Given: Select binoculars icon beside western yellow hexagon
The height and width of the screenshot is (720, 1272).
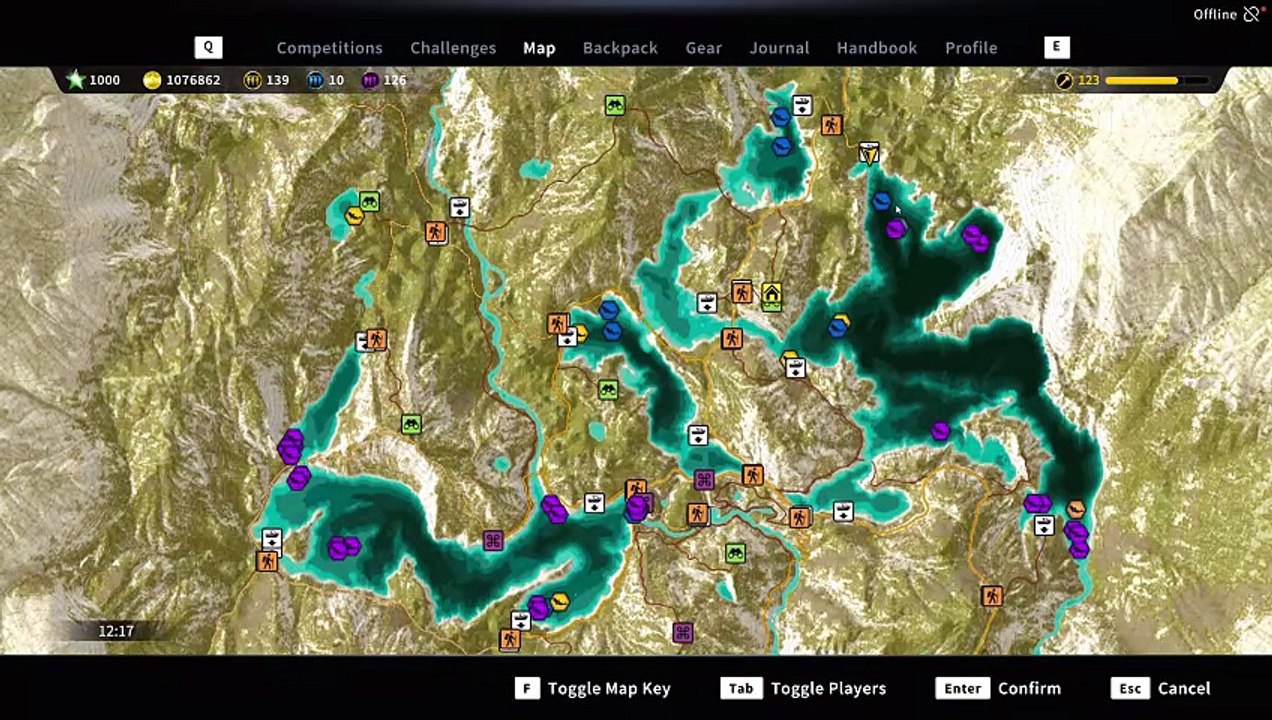Looking at the screenshot, I should pyautogui.click(x=369, y=202).
